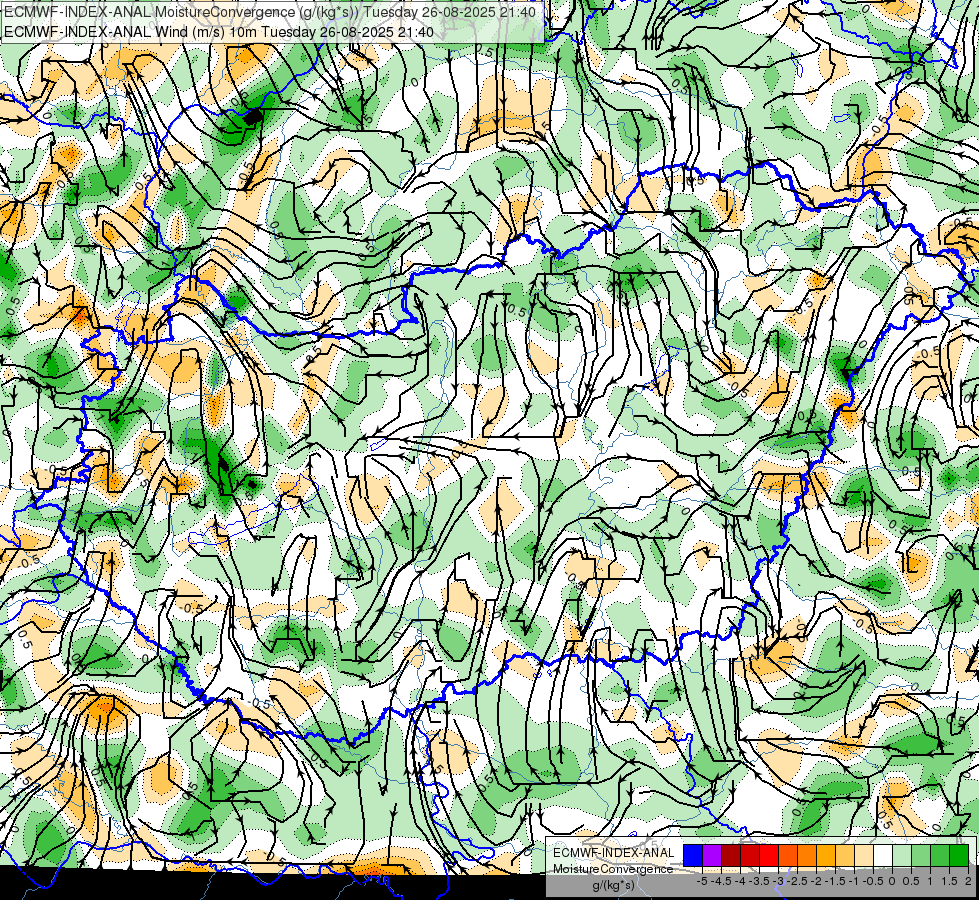979x900 pixels.
Task: Click the legend scale value 2
Action: (968, 881)
